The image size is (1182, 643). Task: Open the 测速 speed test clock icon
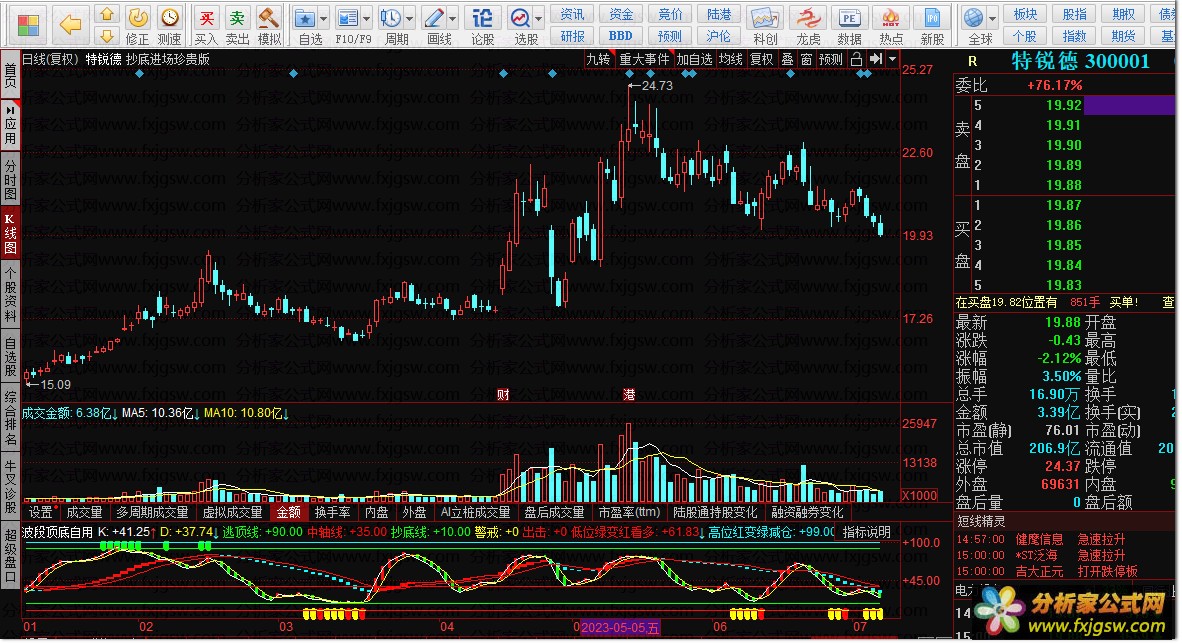click(x=170, y=25)
